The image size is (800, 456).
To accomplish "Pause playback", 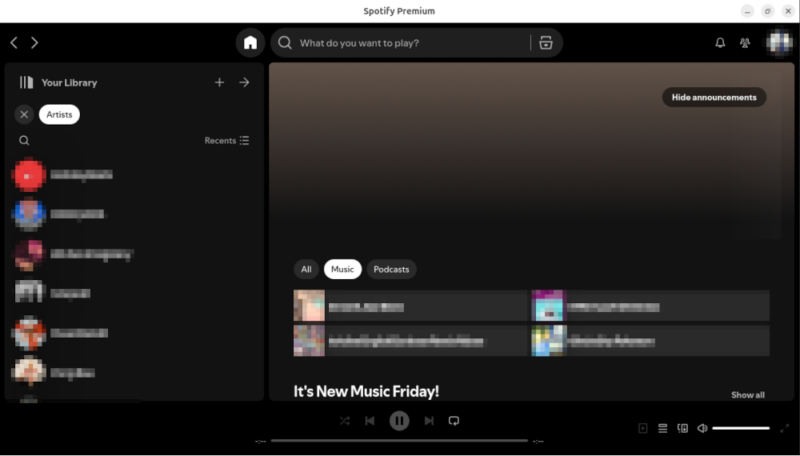I will point(399,421).
